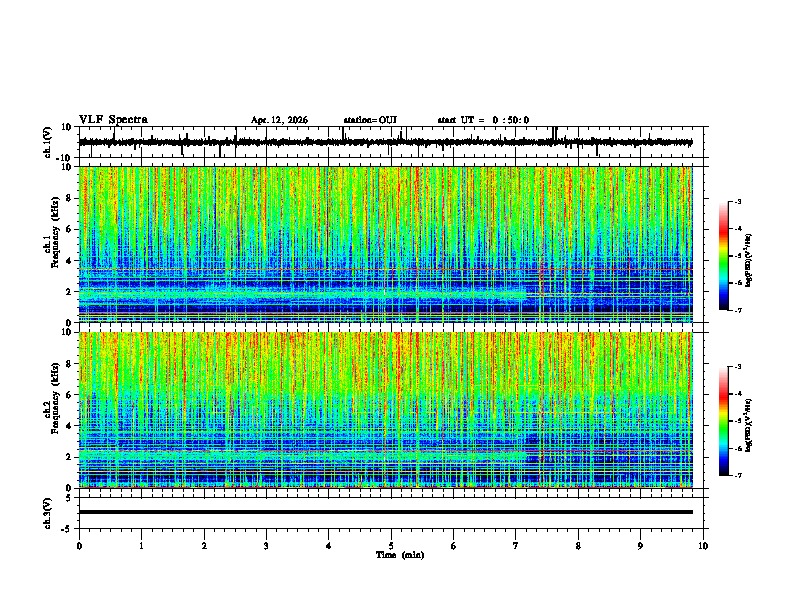Viewport: 792px width, 612px height.
Task: Click the ch.3 flat black signal line
Action: pos(385,512)
